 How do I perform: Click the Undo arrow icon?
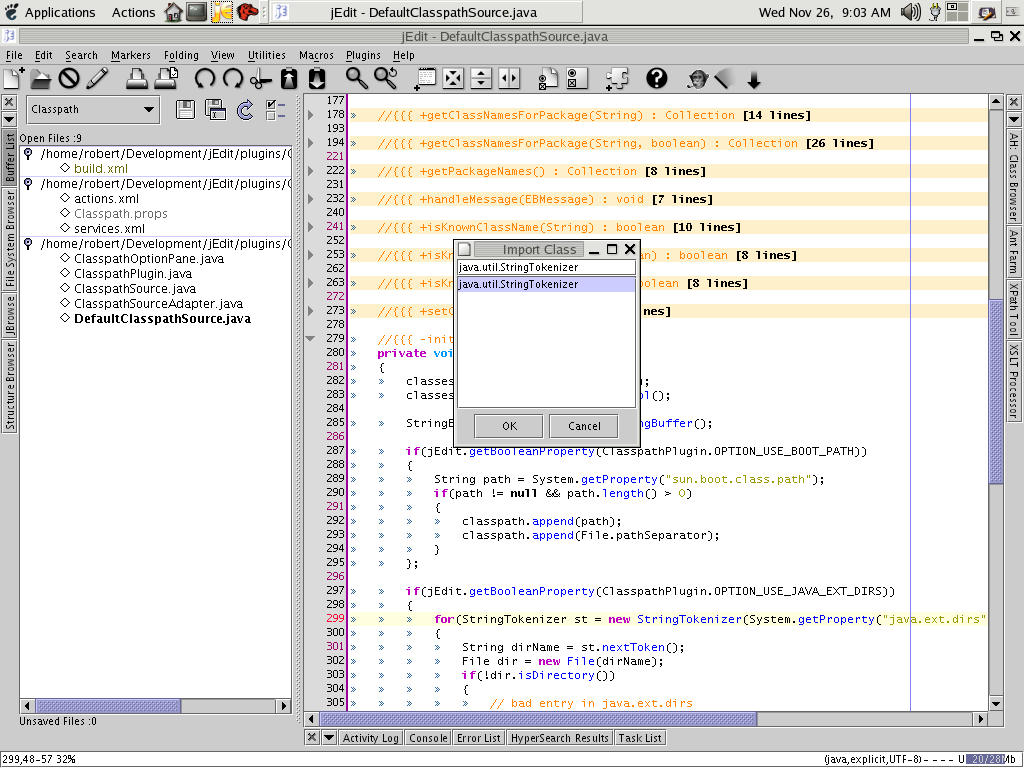pyautogui.click(x=205, y=79)
